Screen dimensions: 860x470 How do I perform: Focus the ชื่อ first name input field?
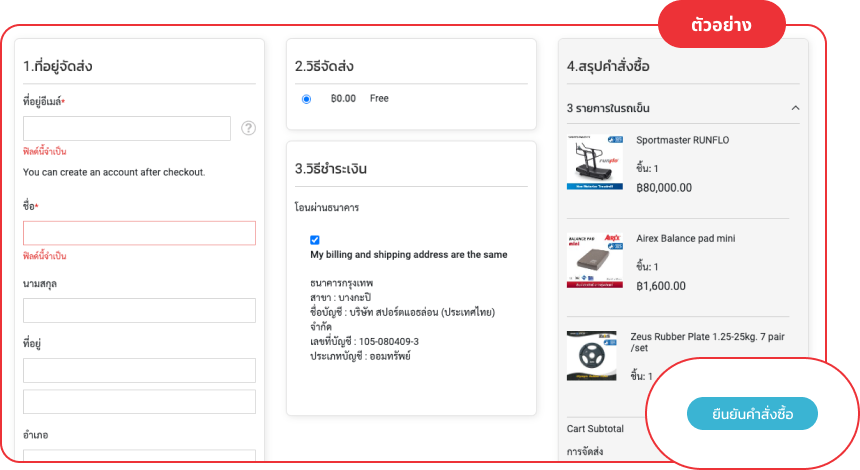(139, 233)
